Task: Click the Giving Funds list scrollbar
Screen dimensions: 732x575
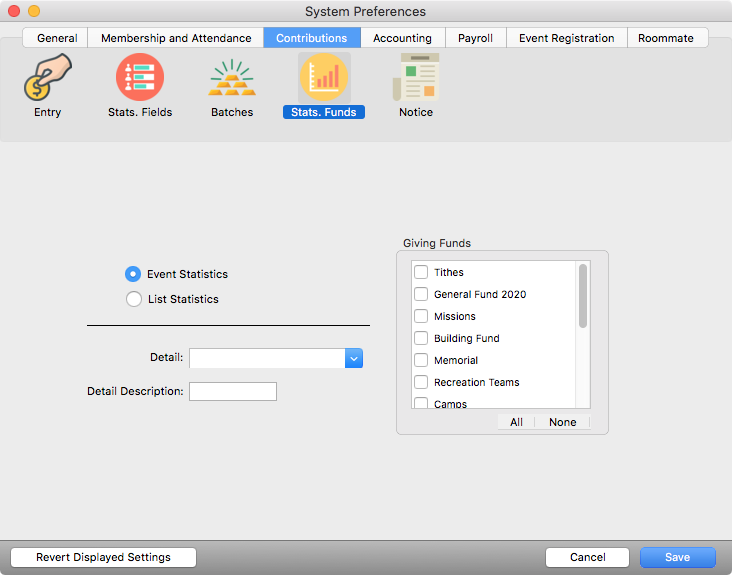Action: click(x=583, y=296)
